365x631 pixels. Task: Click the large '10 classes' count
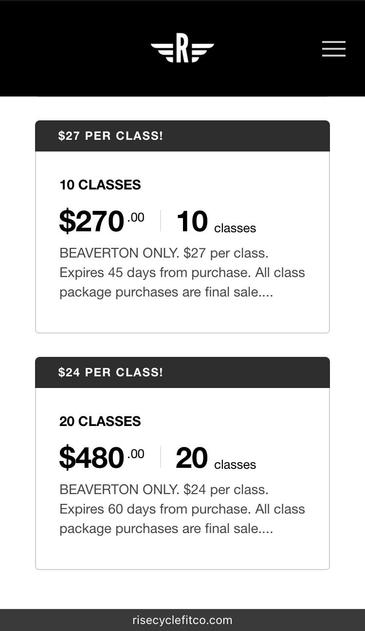pyautogui.click(x=216, y=222)
